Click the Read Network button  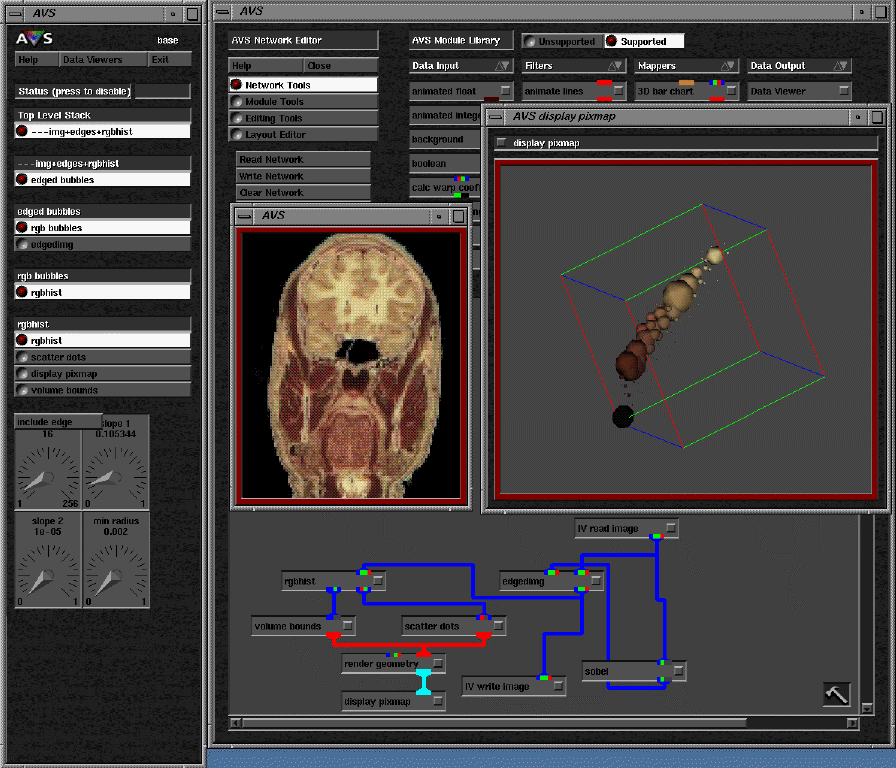pos(303,159)
